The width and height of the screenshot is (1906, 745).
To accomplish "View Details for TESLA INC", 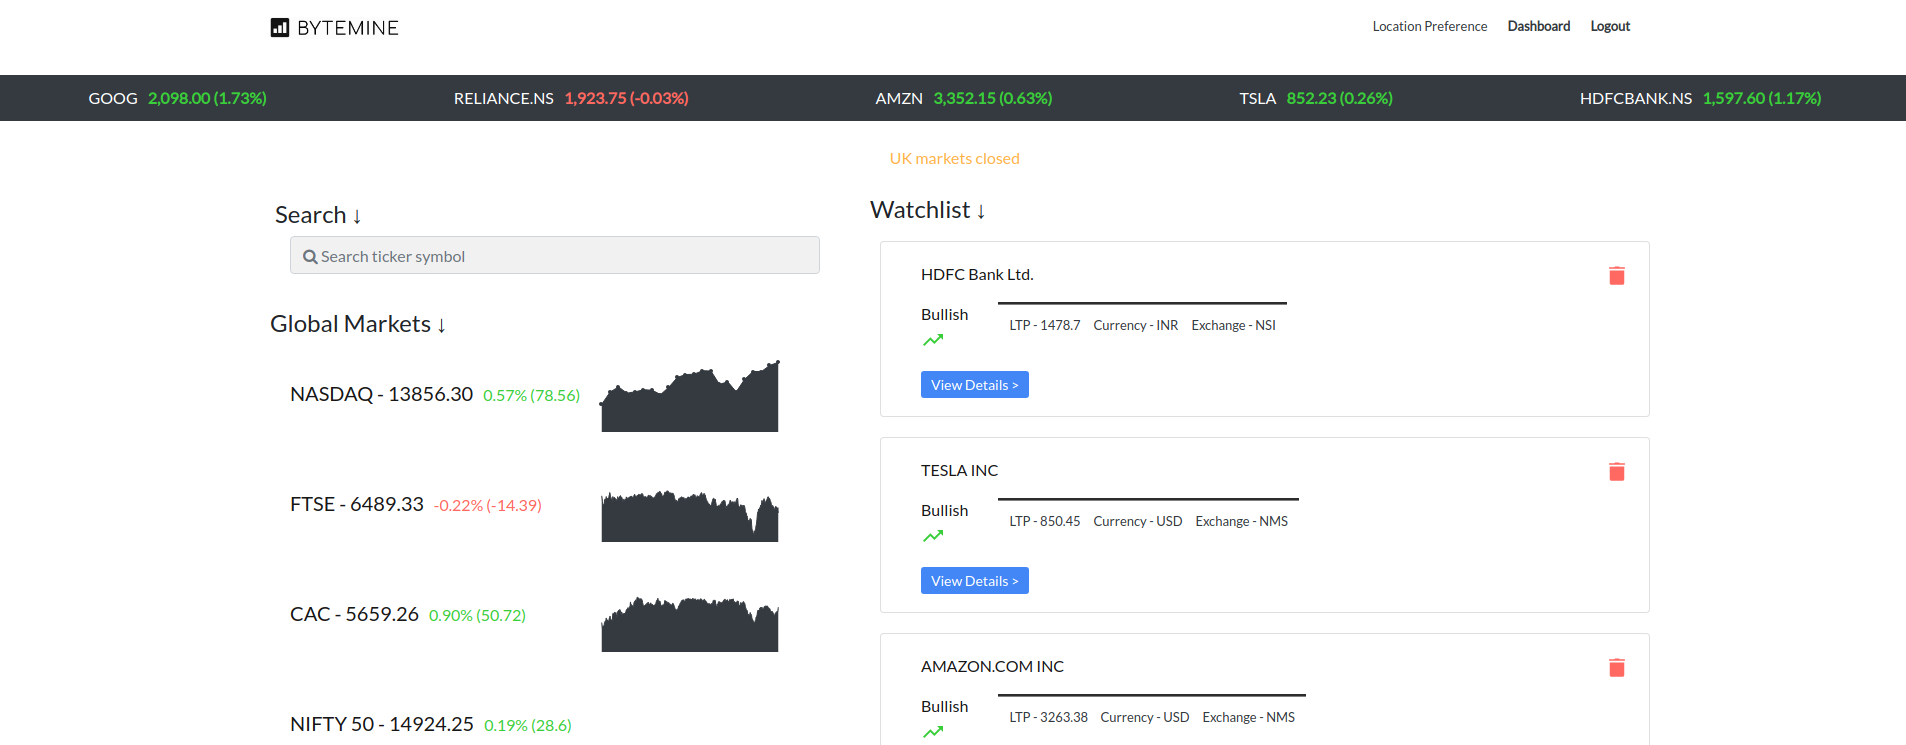I will pyautogui.click(x=974, y=581).
